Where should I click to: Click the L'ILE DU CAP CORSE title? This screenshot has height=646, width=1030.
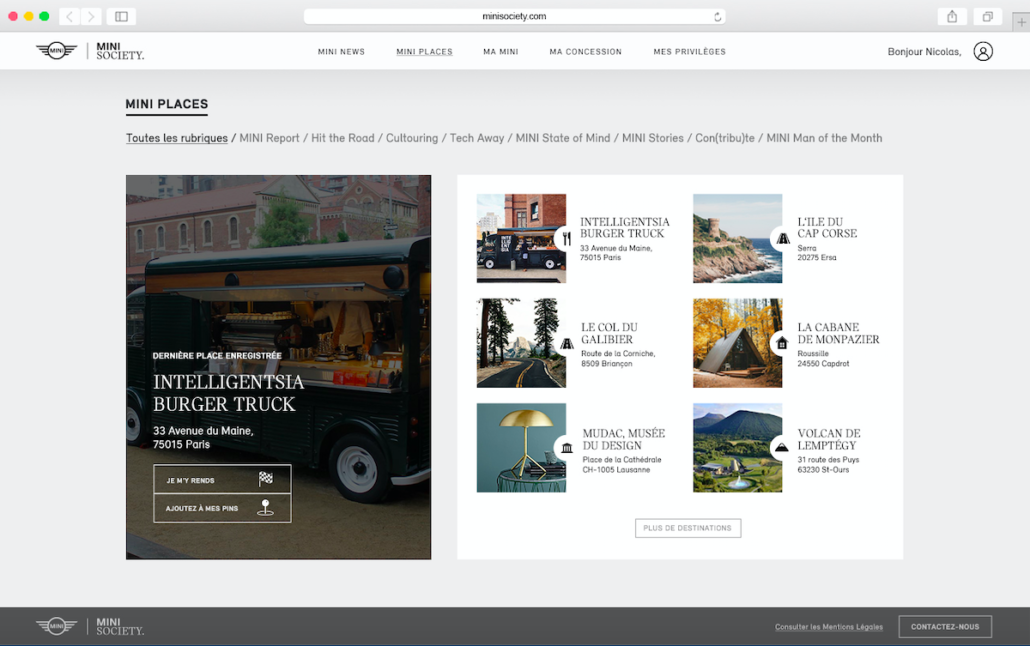tap(827, 227)
